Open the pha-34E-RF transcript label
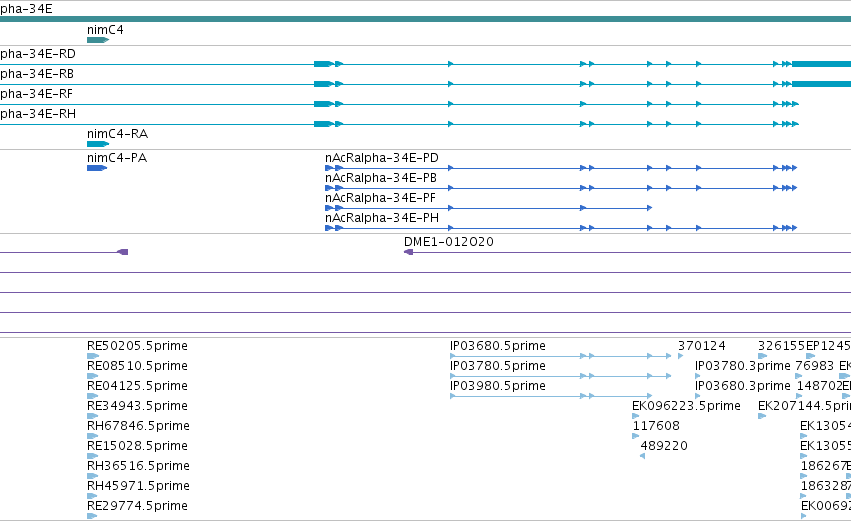The height and width of the screenshot is (521, 851). click(36, 94)
